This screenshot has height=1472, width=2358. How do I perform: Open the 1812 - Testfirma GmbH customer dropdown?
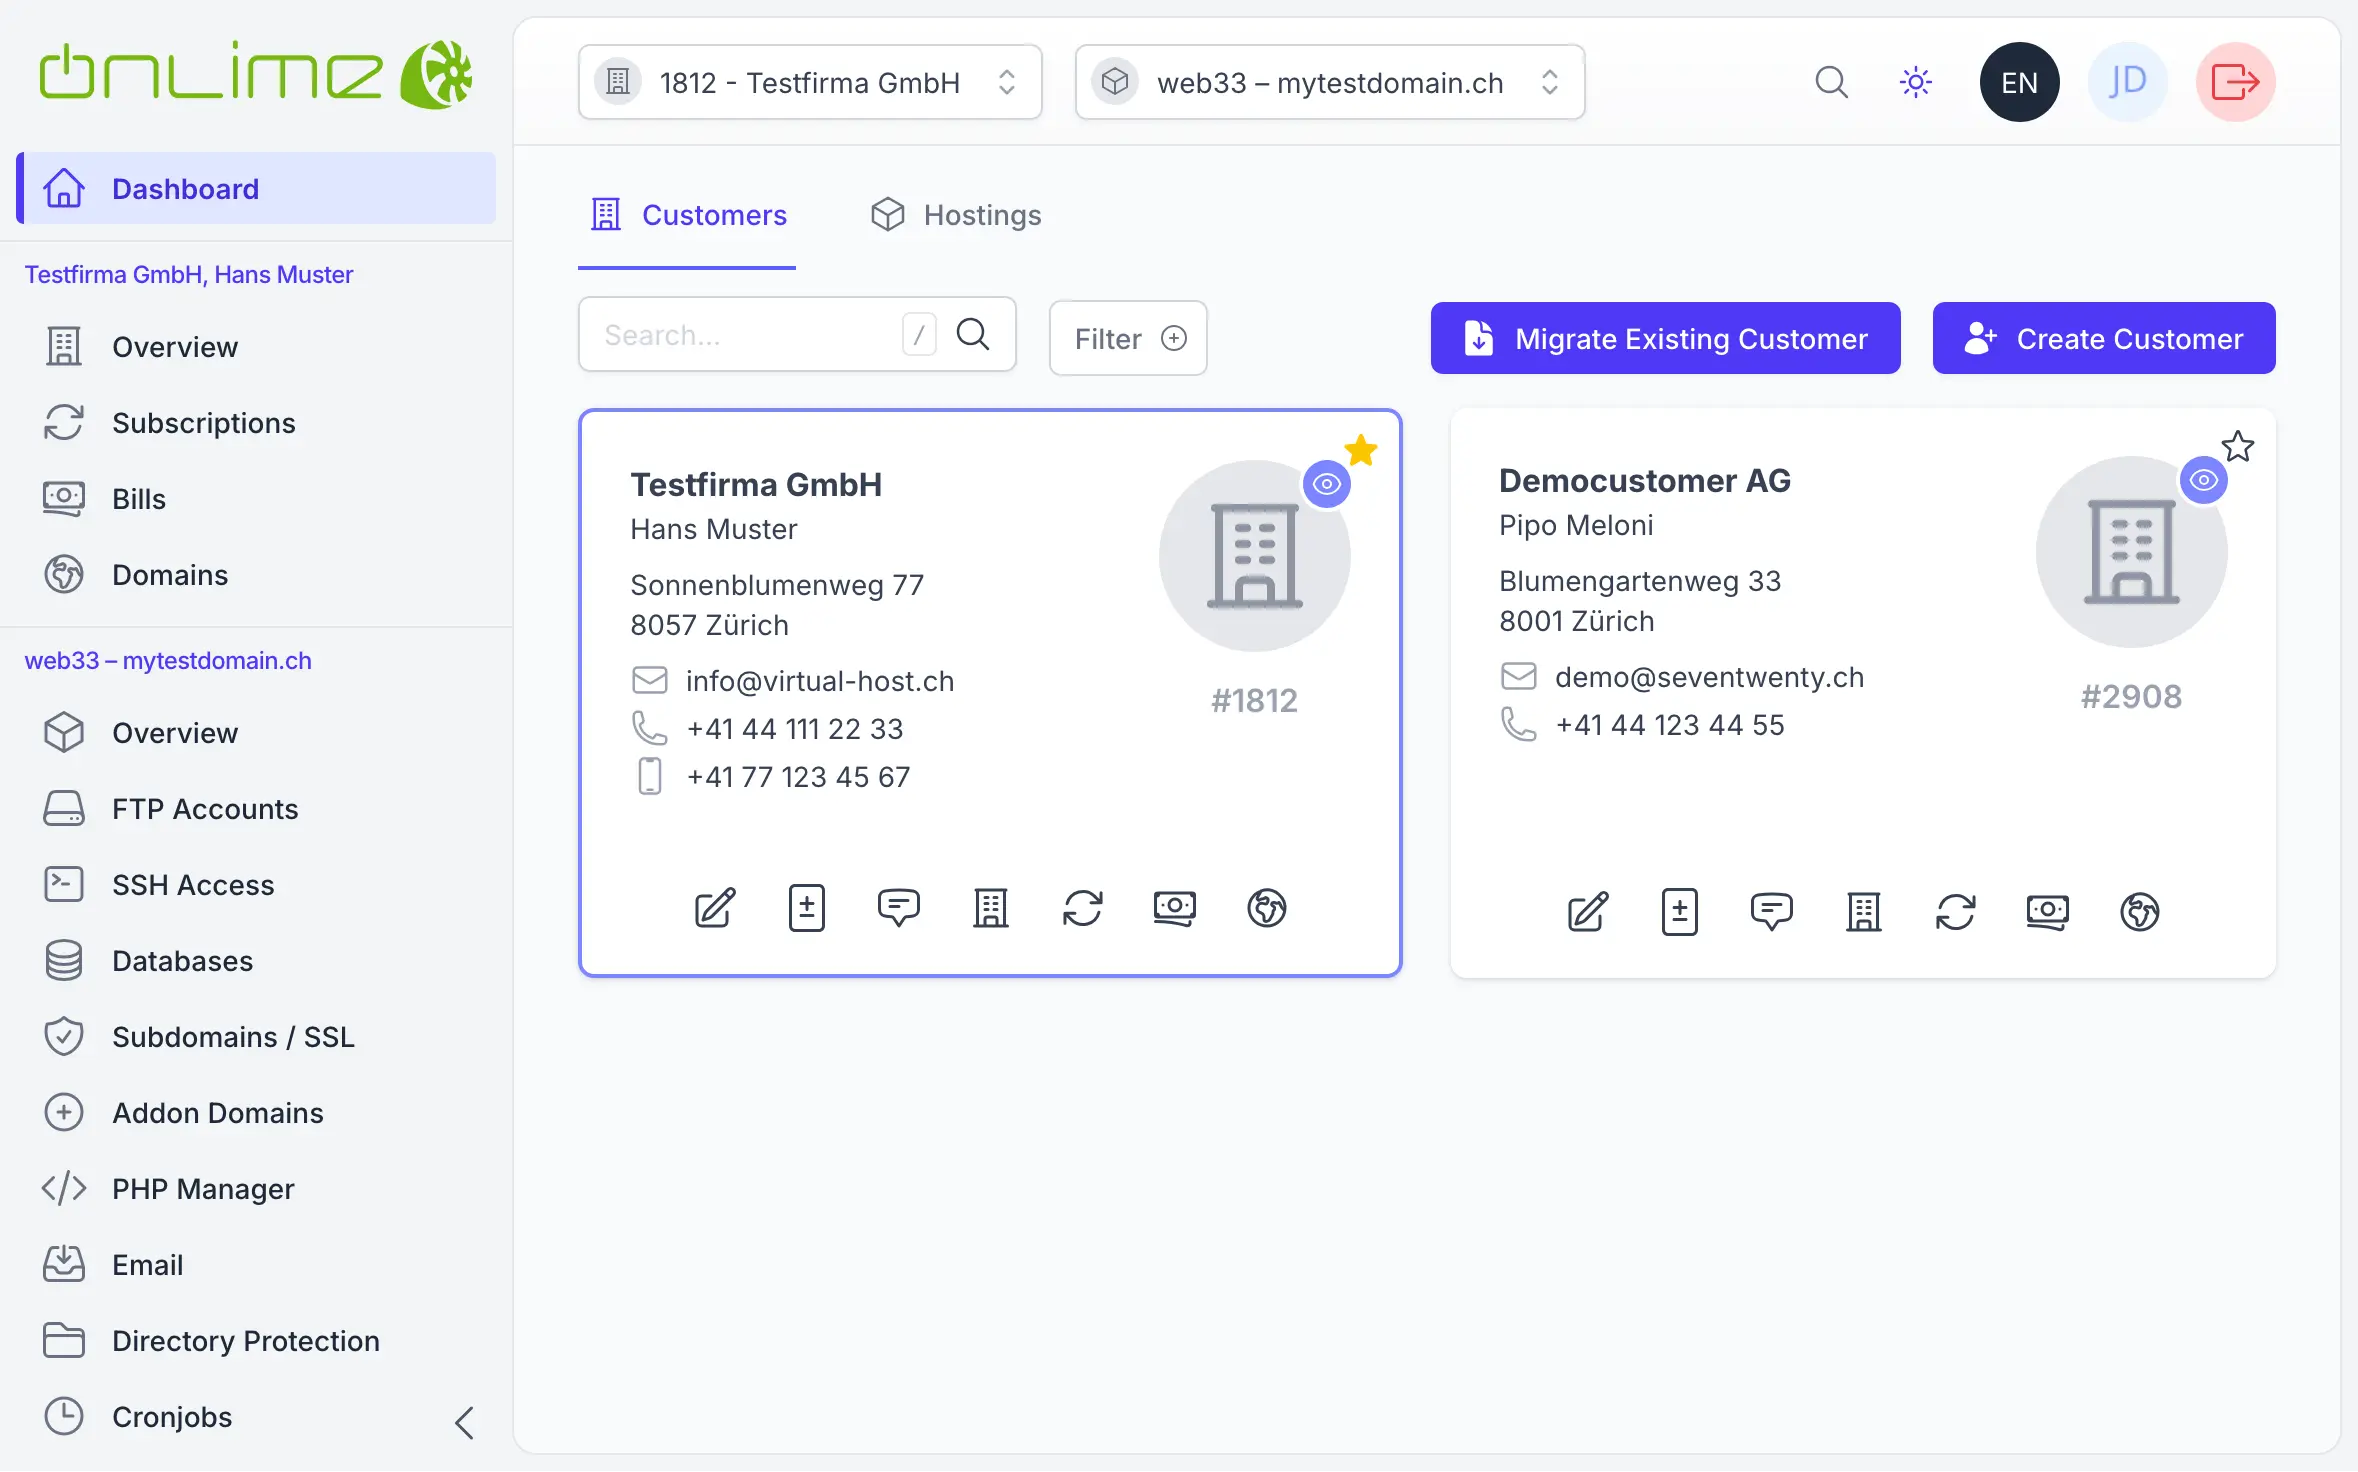click(x=810, y=82)
